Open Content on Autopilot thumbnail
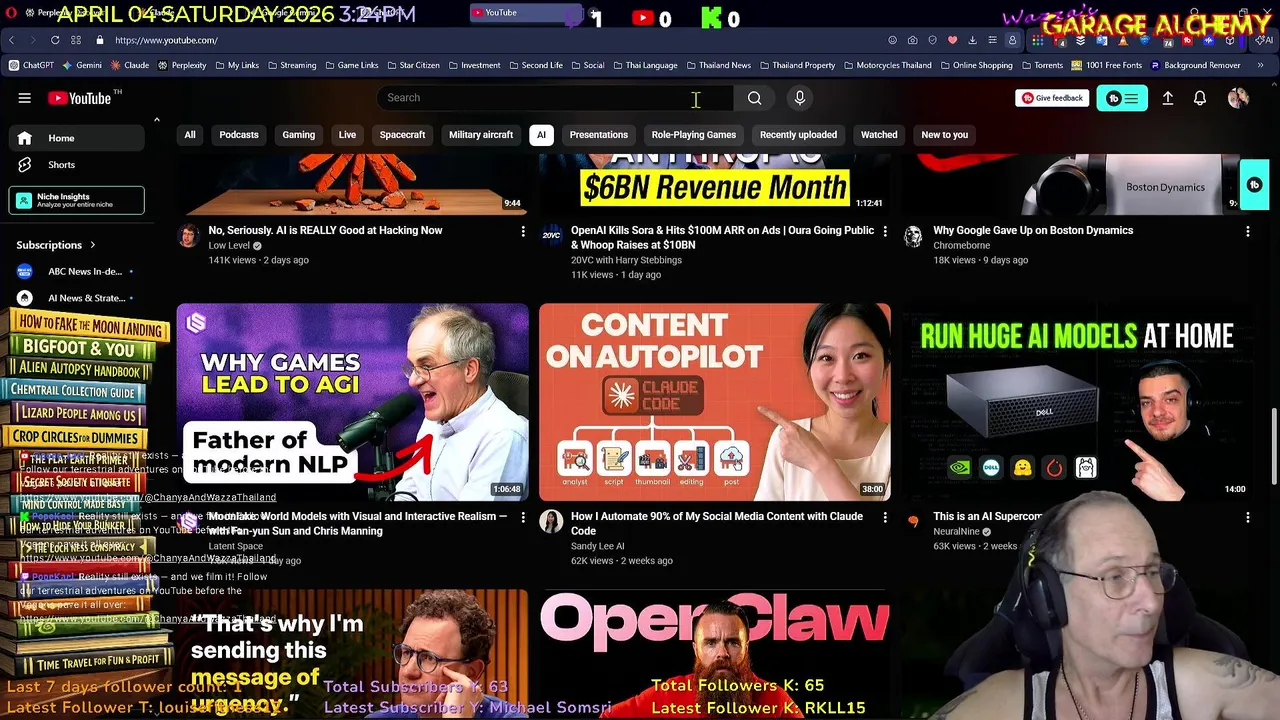The image size is (1280, 720). (x=715, y=402)
